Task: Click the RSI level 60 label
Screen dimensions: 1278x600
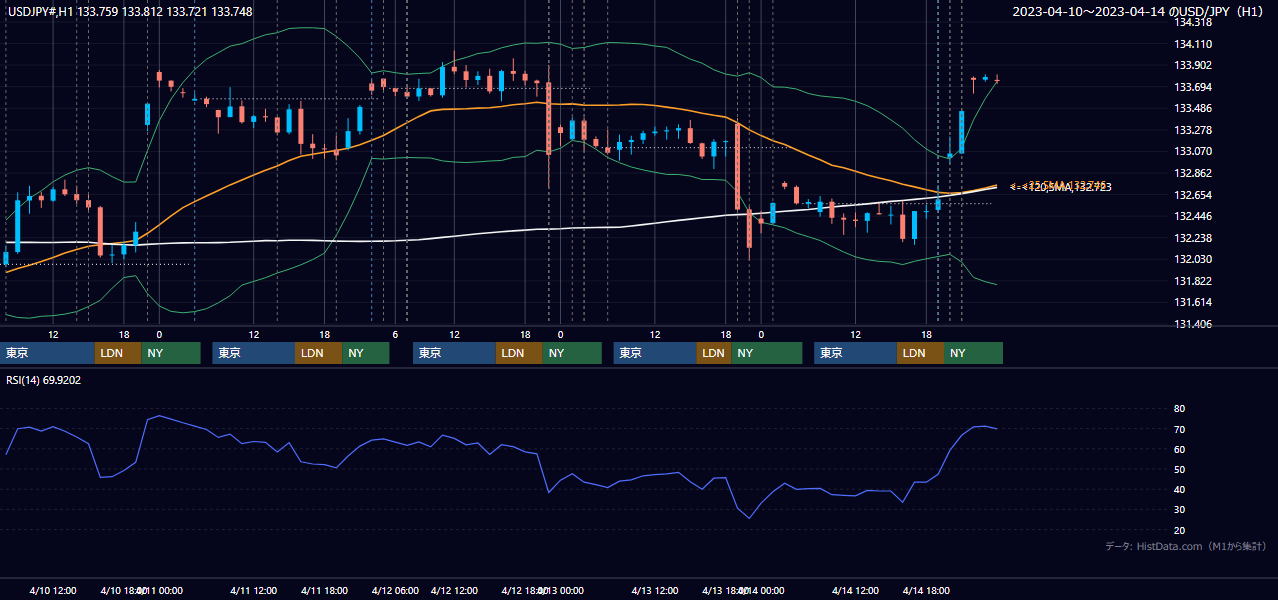Action: pos(1180,449)
